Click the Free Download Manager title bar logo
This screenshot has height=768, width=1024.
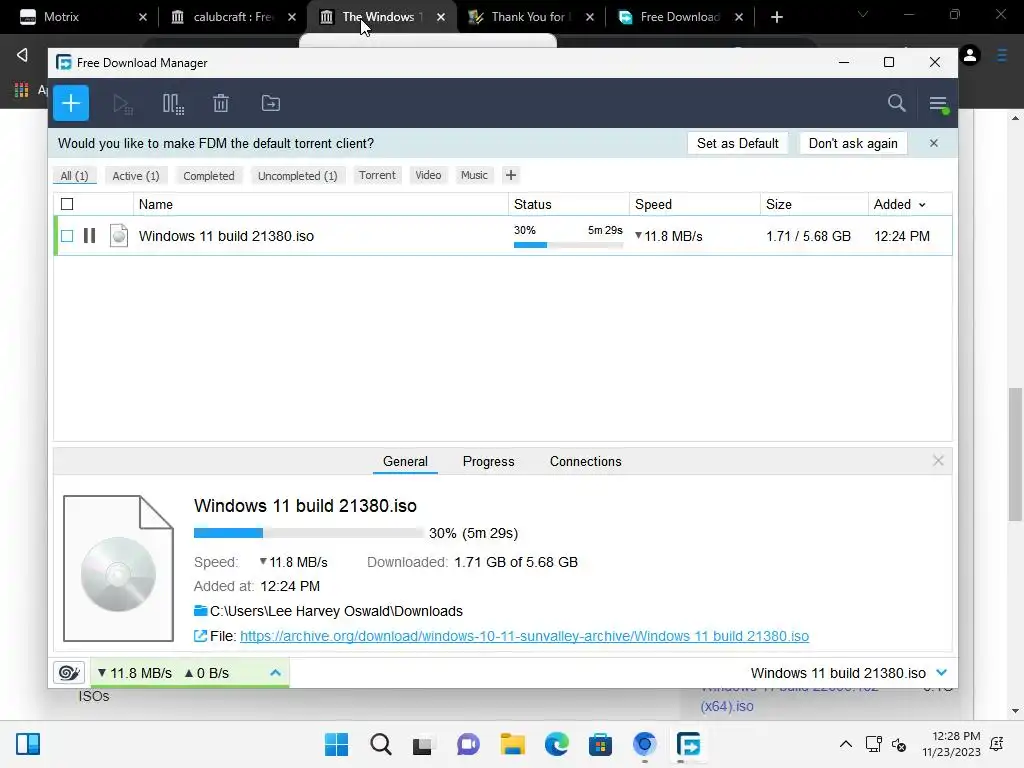click(64, 63)
